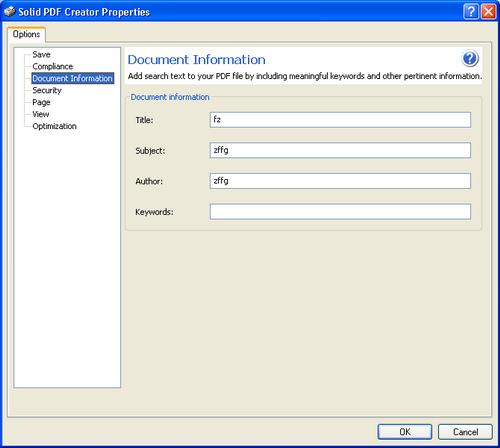Click the Solid PDF Creator printer icon
Viewport: 500px width, 448px height.
10,12
